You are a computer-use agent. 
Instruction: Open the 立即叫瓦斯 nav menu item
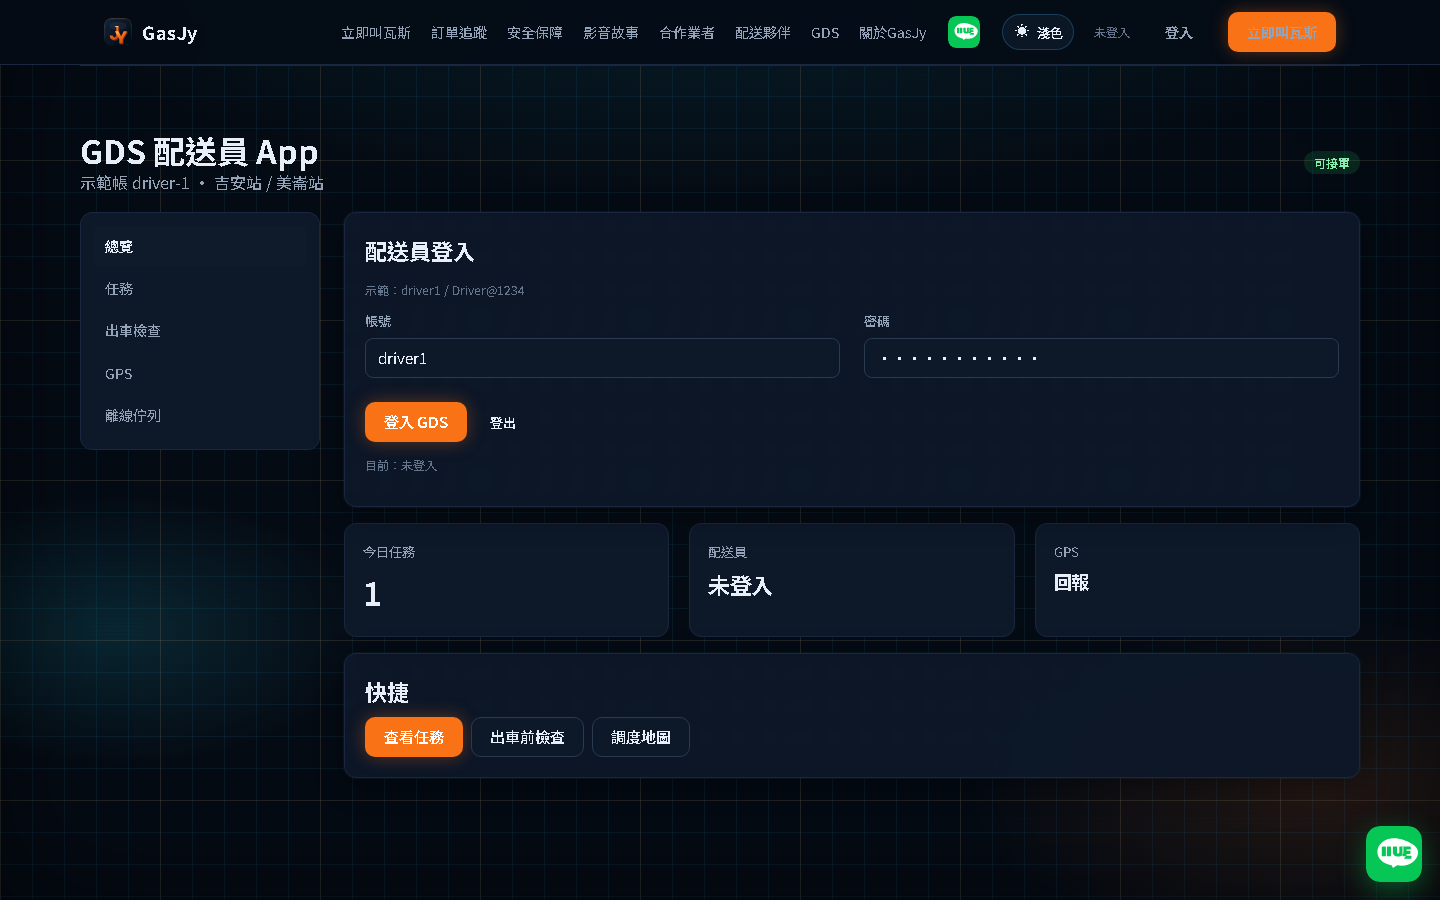[376, 33]
